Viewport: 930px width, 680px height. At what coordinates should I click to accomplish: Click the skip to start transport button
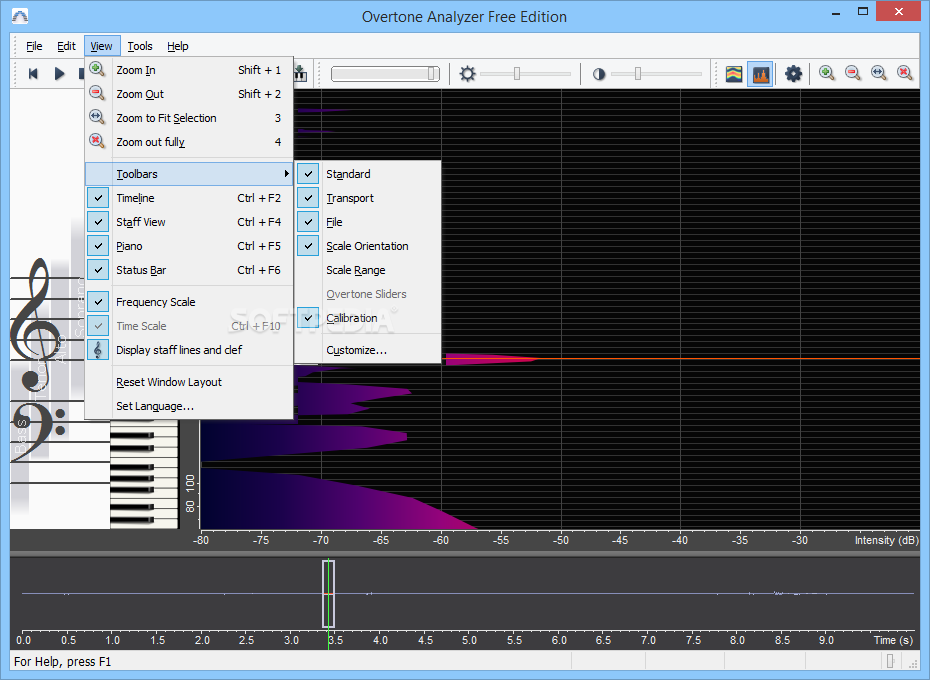pos(33,74)
